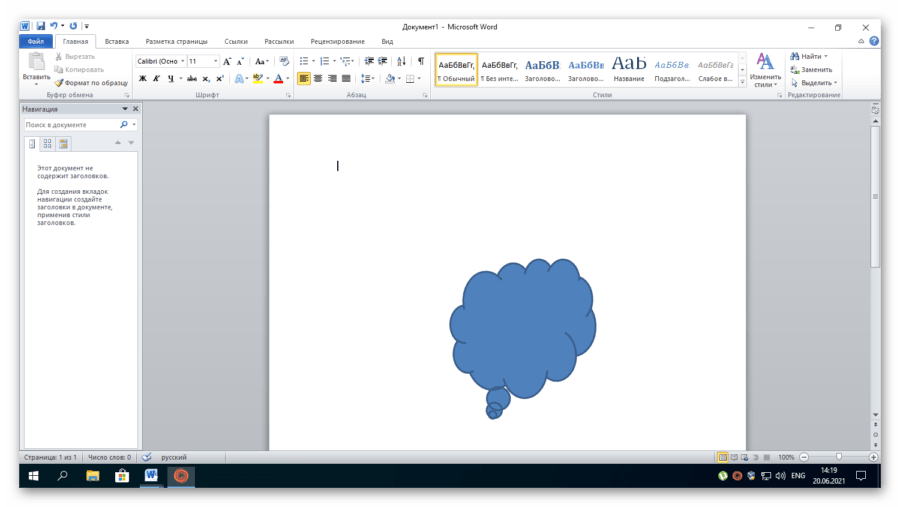900x507 pixels.
Task: Open the Вставка ribbon tab
Action: click(117, 42)
